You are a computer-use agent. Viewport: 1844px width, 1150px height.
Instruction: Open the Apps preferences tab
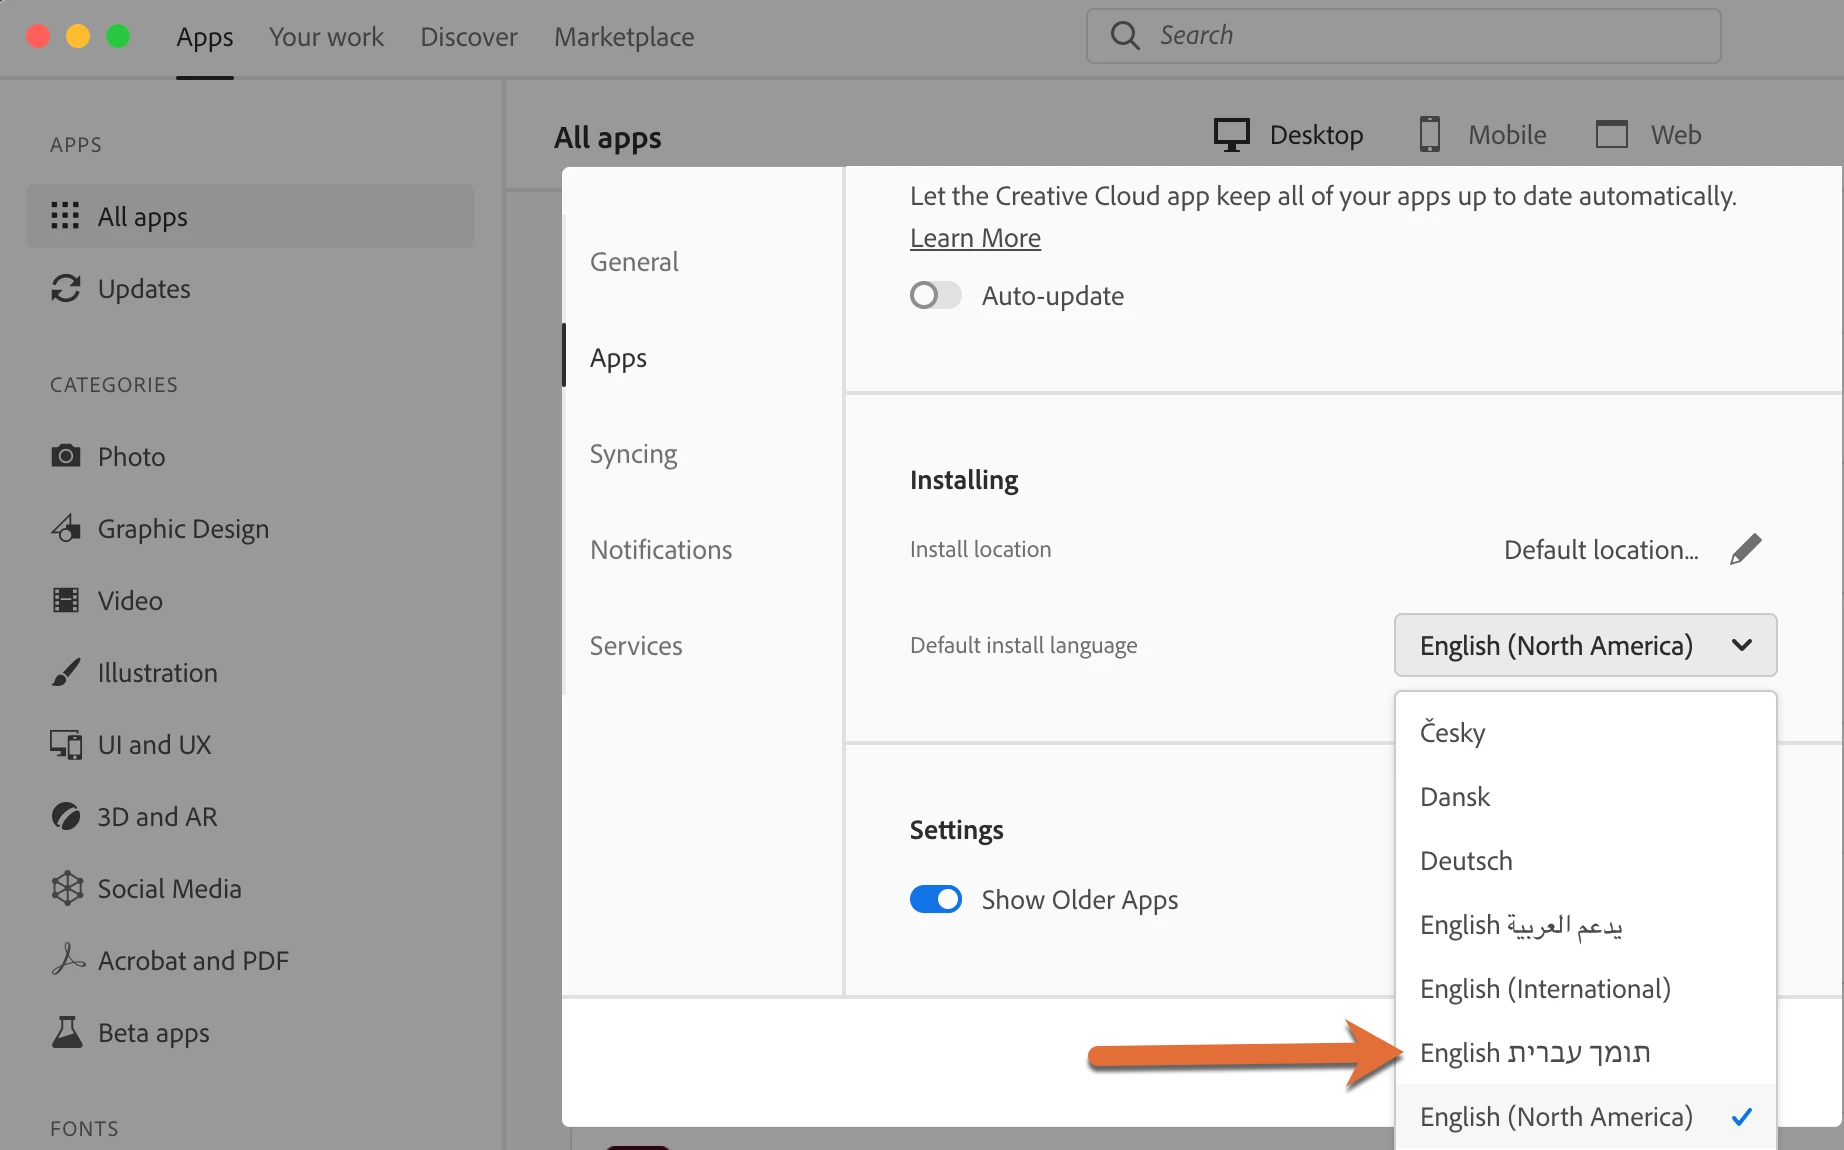618,358
